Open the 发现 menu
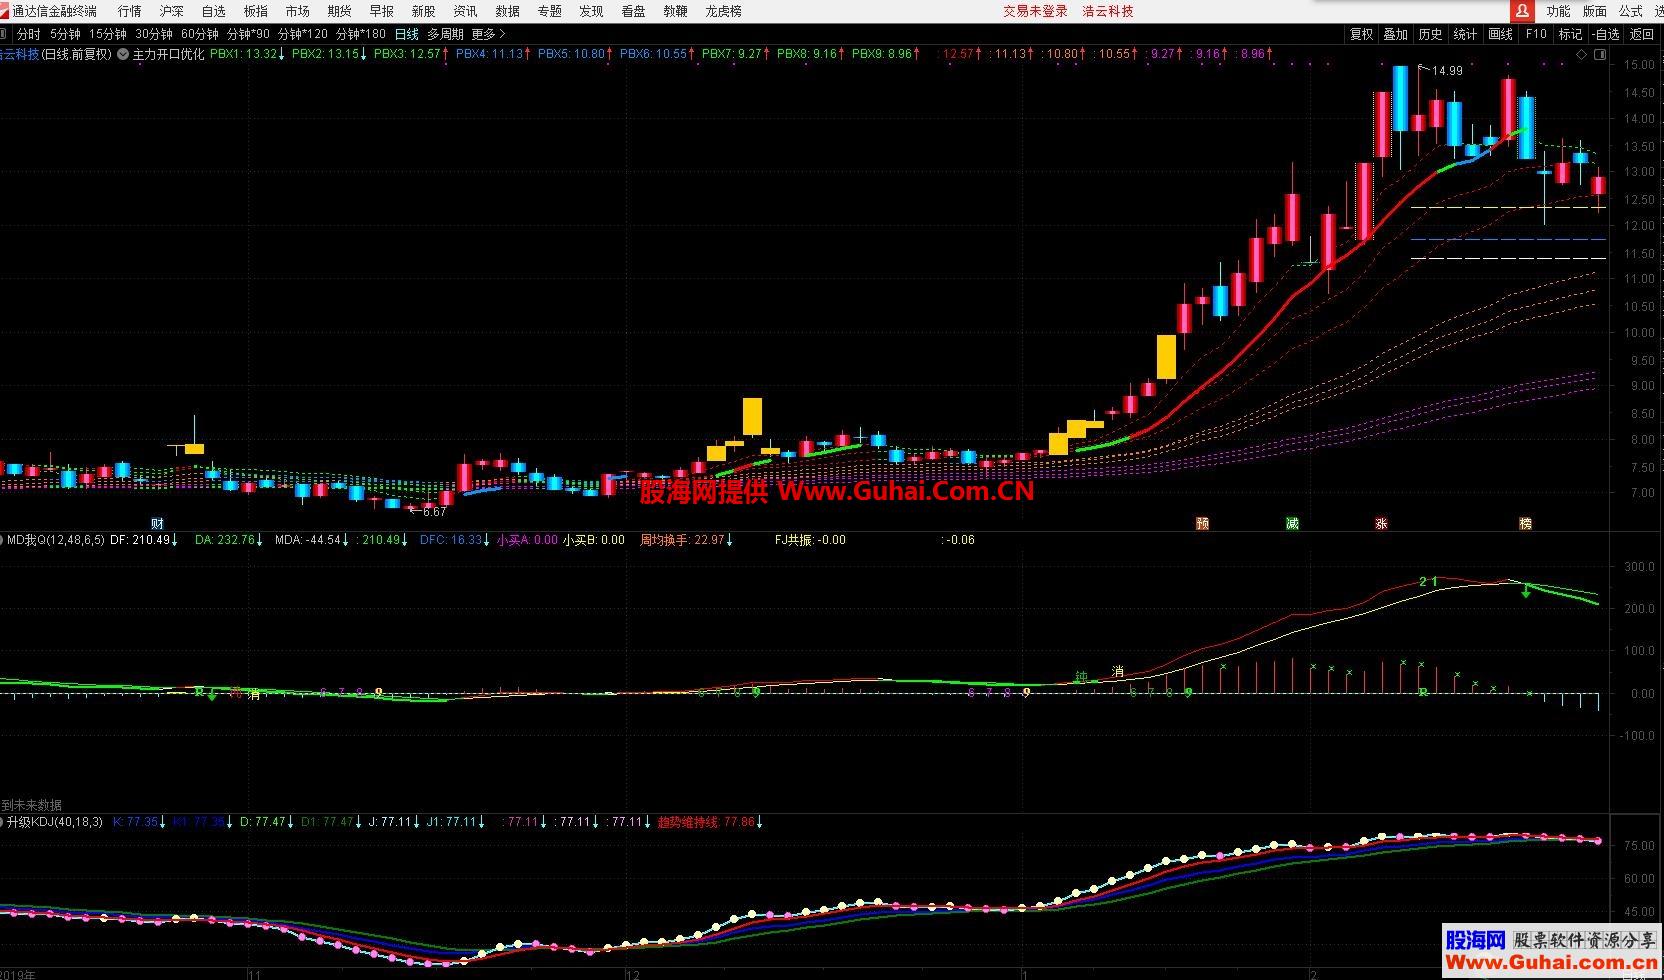This screenshot has width=1664, height=980. [x=592, y=11]
